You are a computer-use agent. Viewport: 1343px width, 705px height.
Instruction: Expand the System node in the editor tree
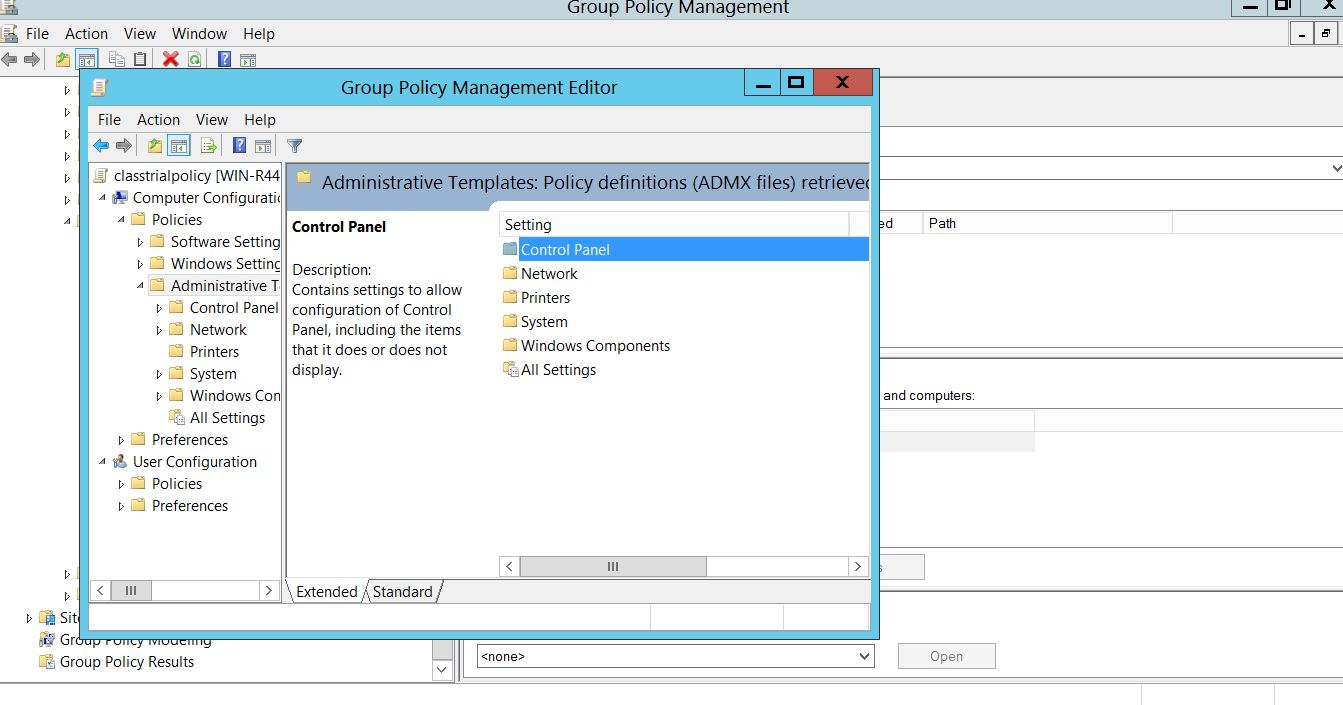(x=160, y=374)
